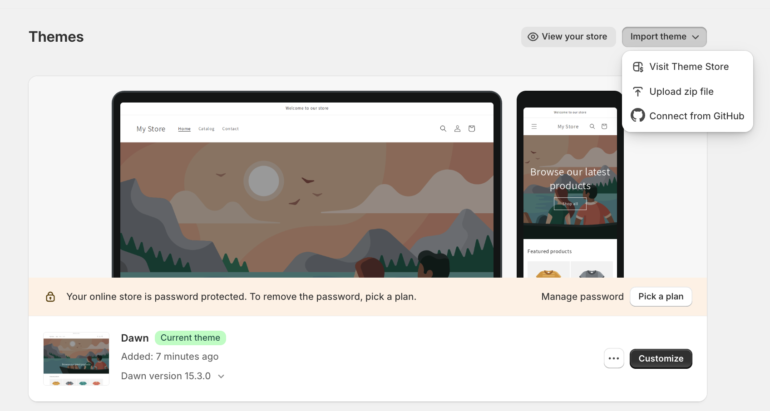Click the eye icon in View your store
Viewport: 770px width, 411px height.
[532, 37]
